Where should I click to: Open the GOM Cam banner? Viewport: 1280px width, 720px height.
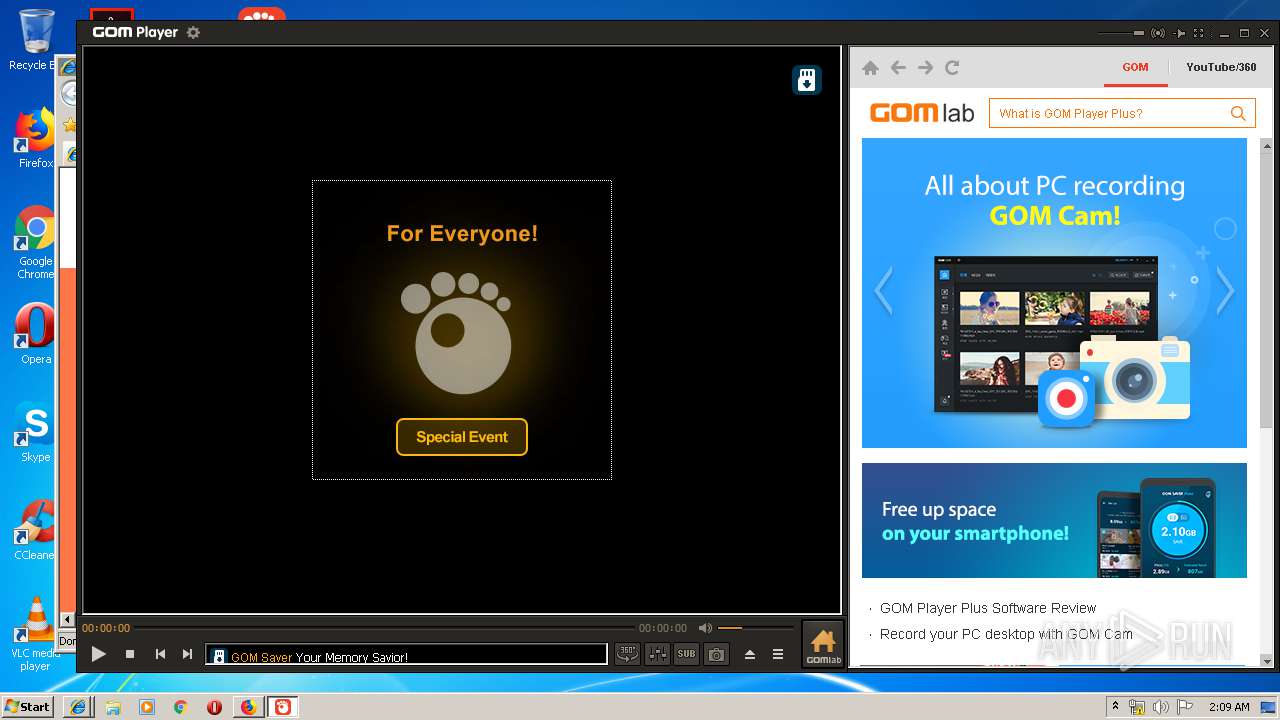click(x=1054, y=293)
